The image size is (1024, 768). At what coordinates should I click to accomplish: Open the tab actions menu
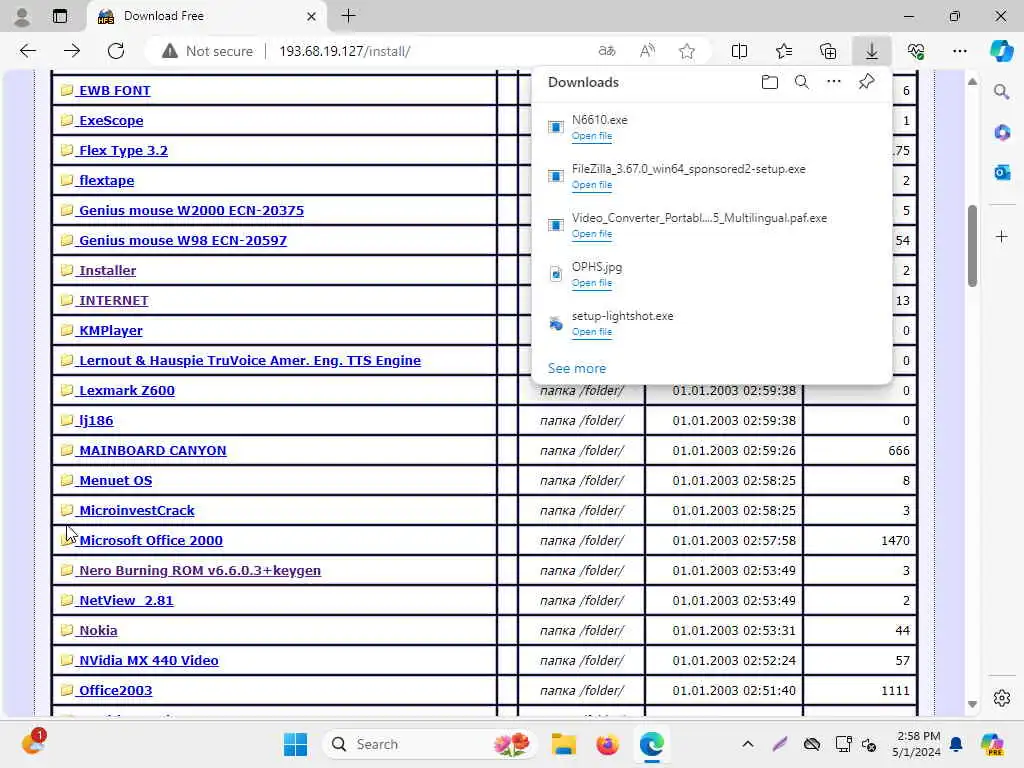coord(59,16)
